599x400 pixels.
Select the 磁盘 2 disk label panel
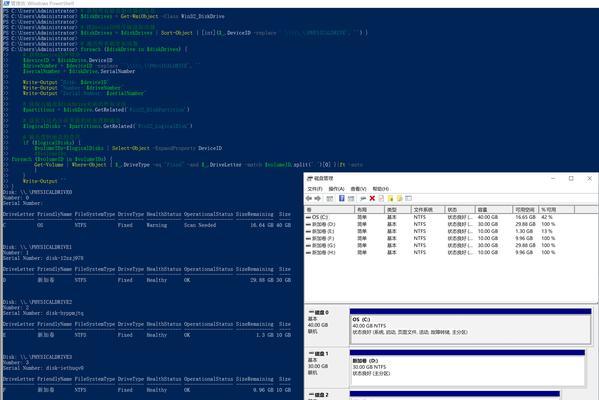[x=327, y=395]
